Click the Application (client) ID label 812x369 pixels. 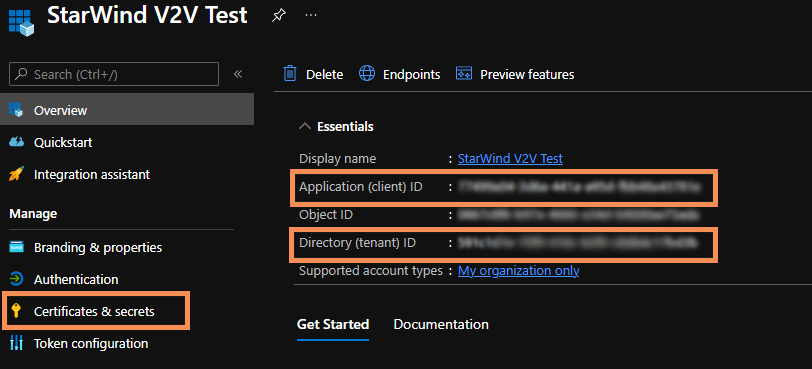(361, 187)
